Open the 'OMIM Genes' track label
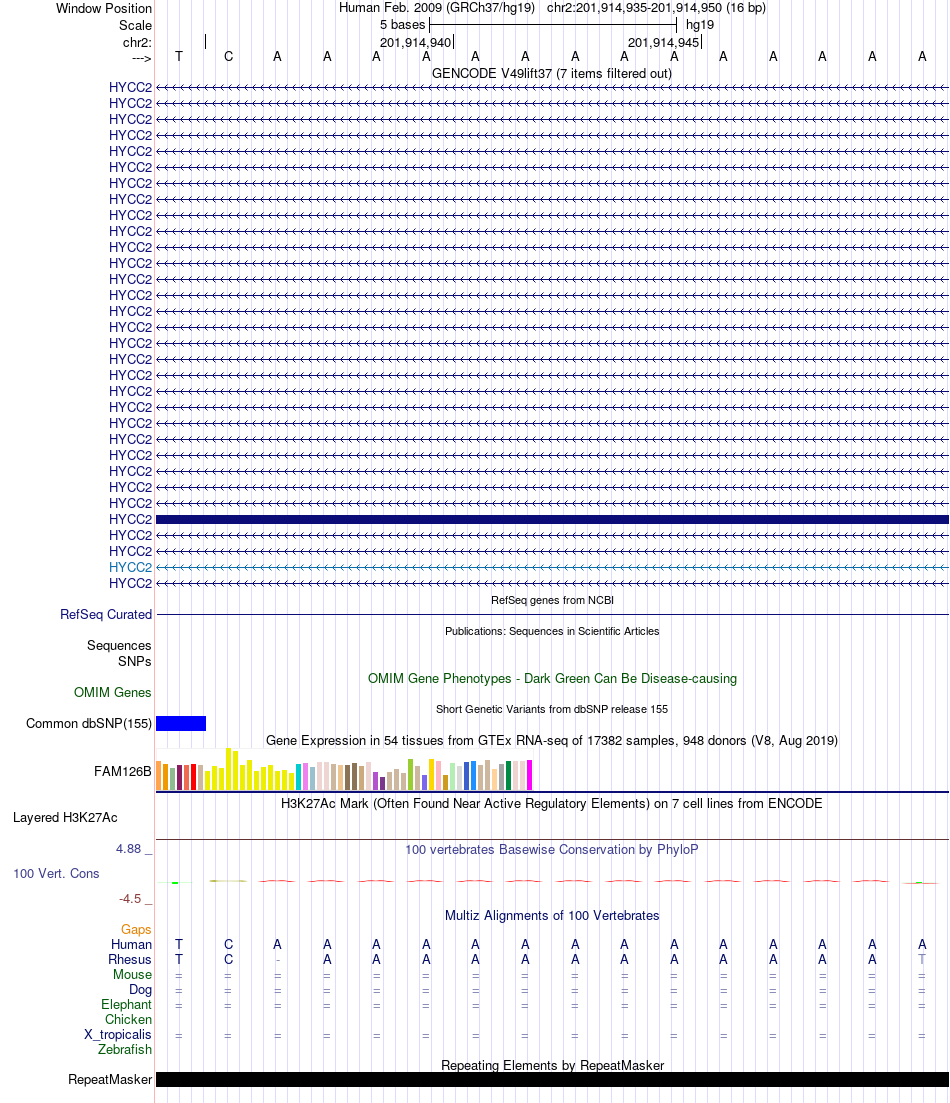 tap(113, 692)
